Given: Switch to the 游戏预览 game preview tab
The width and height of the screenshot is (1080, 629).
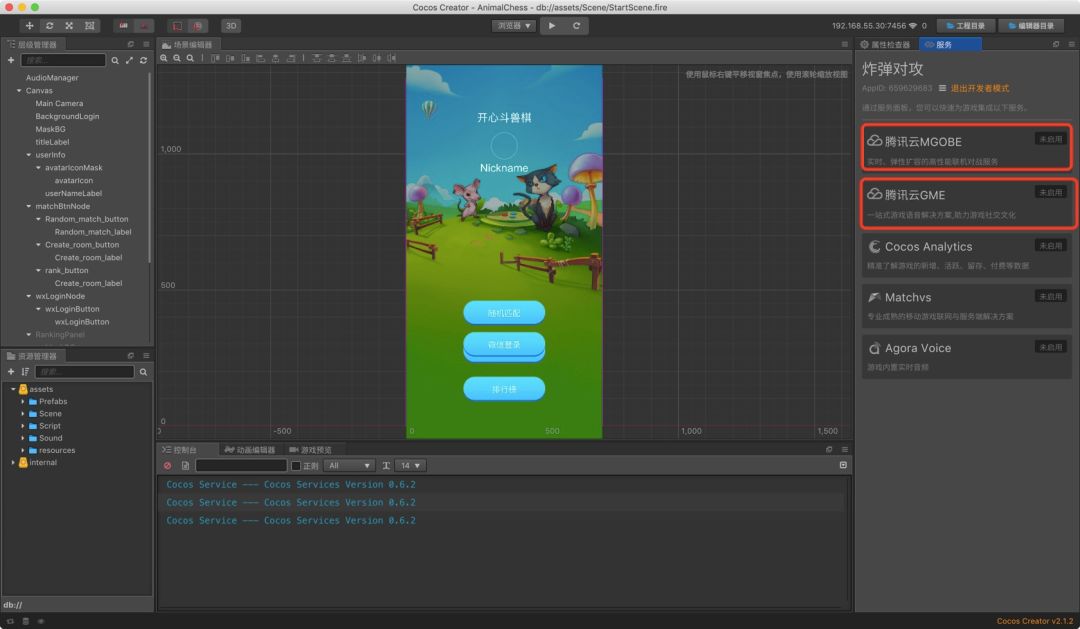Looking at the screenshot, I should (x=311, y=450).
